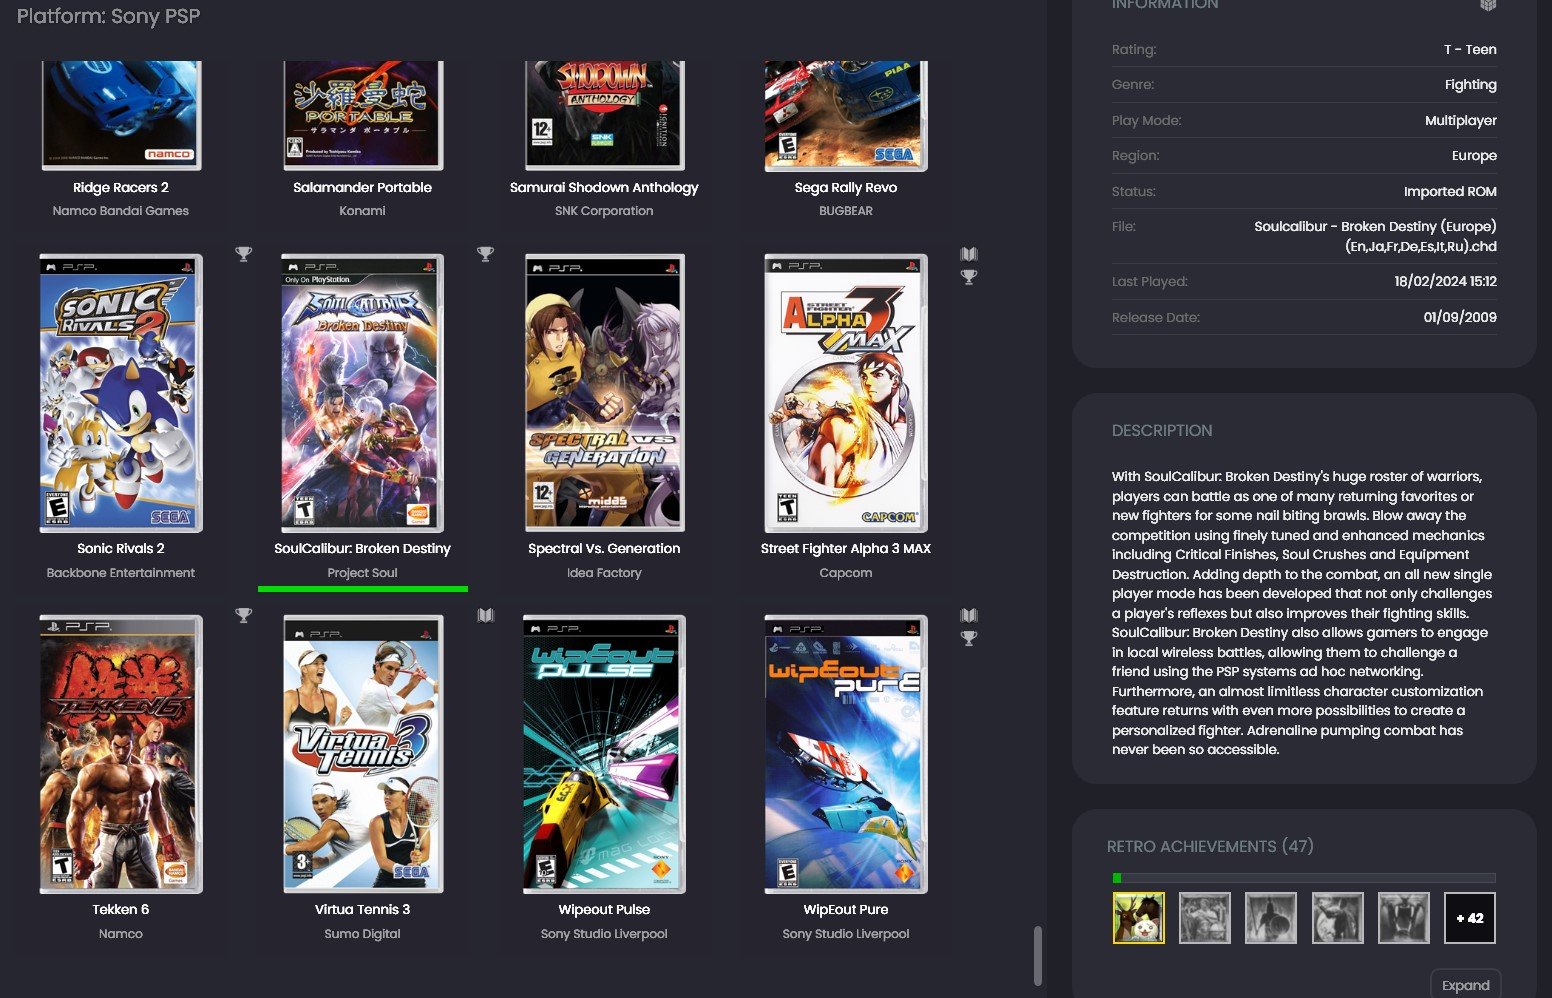Select the Samurai Shodown Anthology box art
The image size is (1552, 998).
click(x=605, y=115)
